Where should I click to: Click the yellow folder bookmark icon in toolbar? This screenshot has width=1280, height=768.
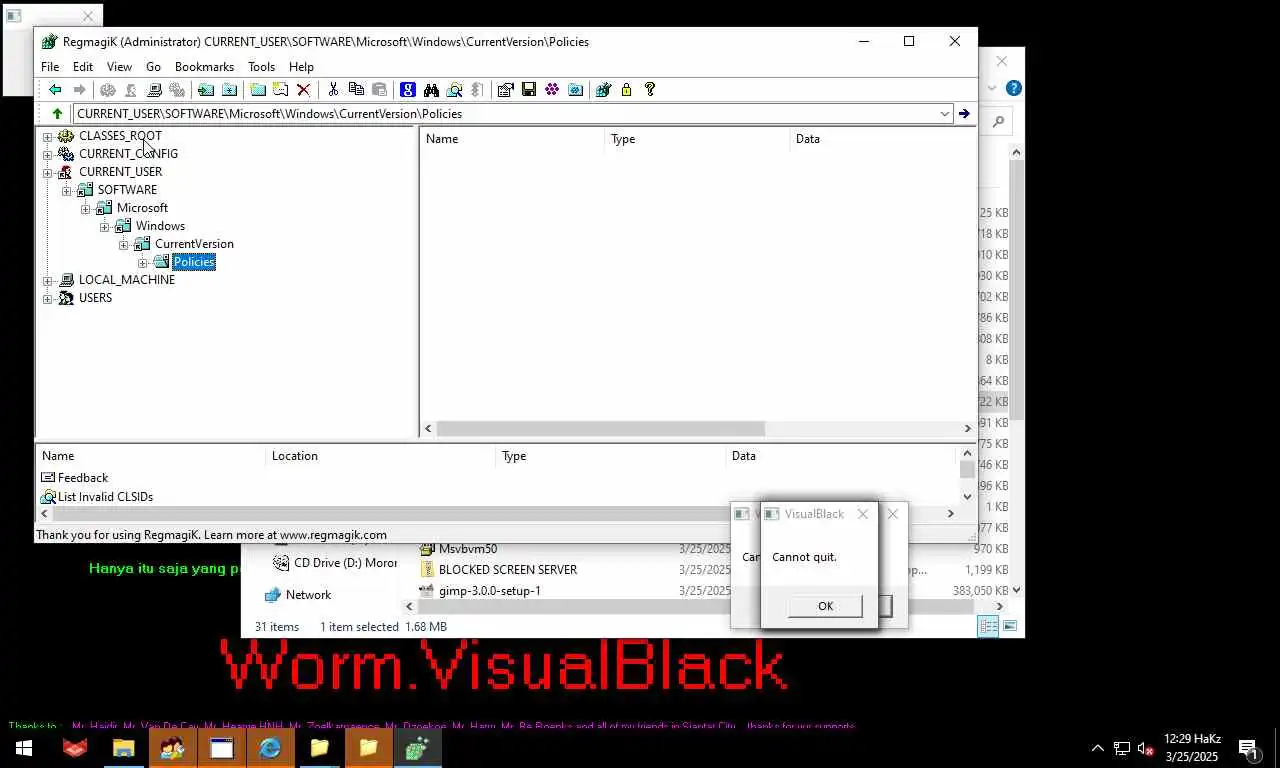coord(258,90)
